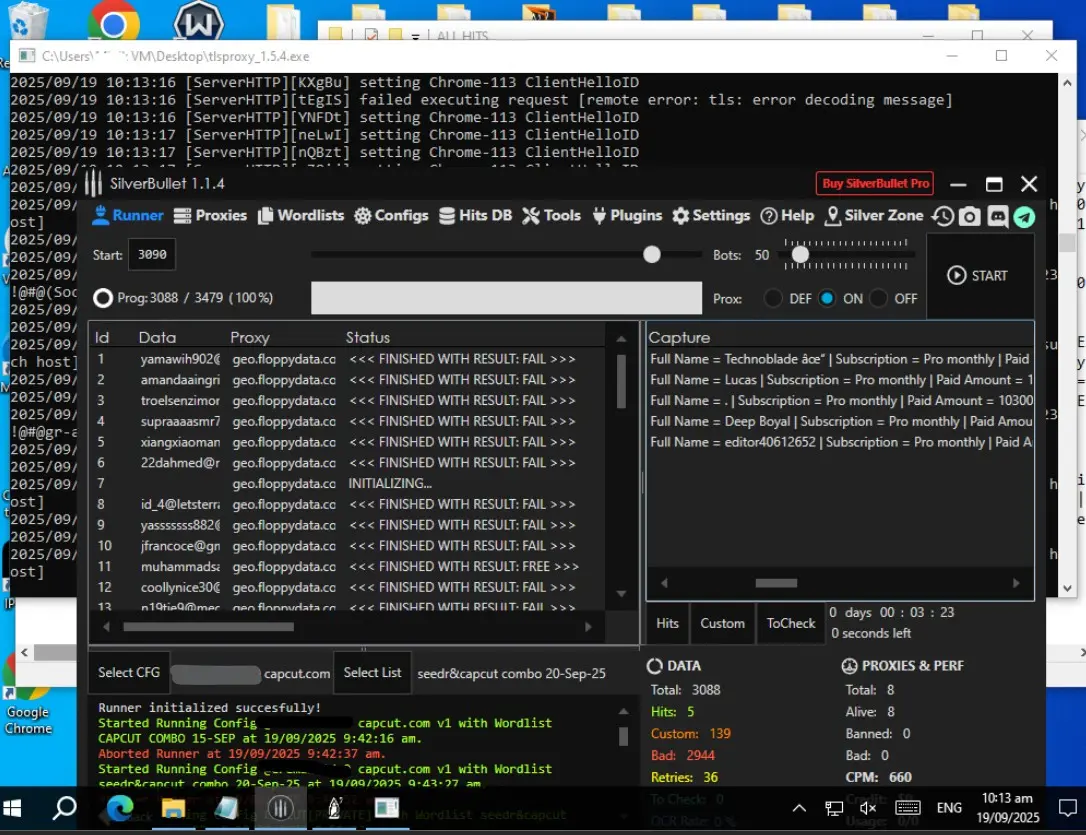Image resolution: width=1086 pixels, height=835 pixels.
Task: Open the Discord icon link
Action: point(997,217)
